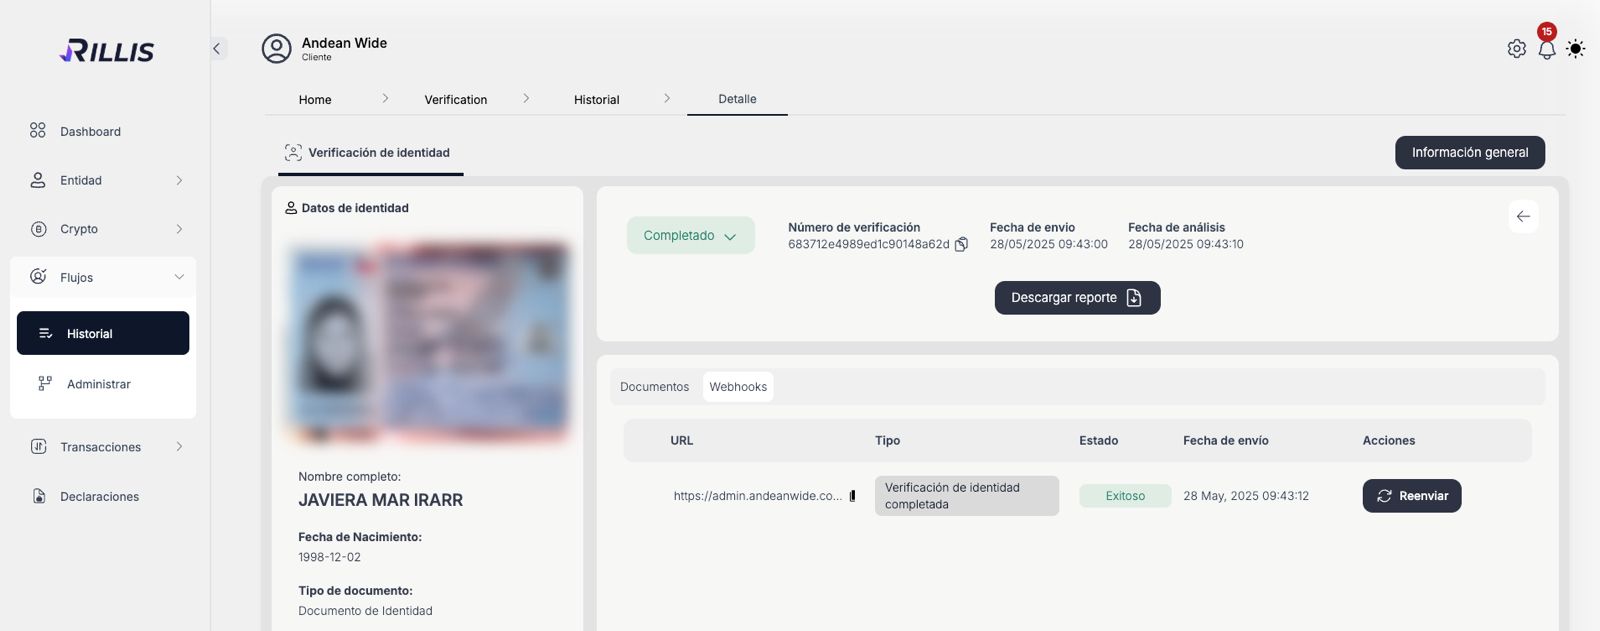Image resolution: width=1600 pixels, height=631 pixels.
Task: Open the blurred ID document image
Action: pos(428,342)
